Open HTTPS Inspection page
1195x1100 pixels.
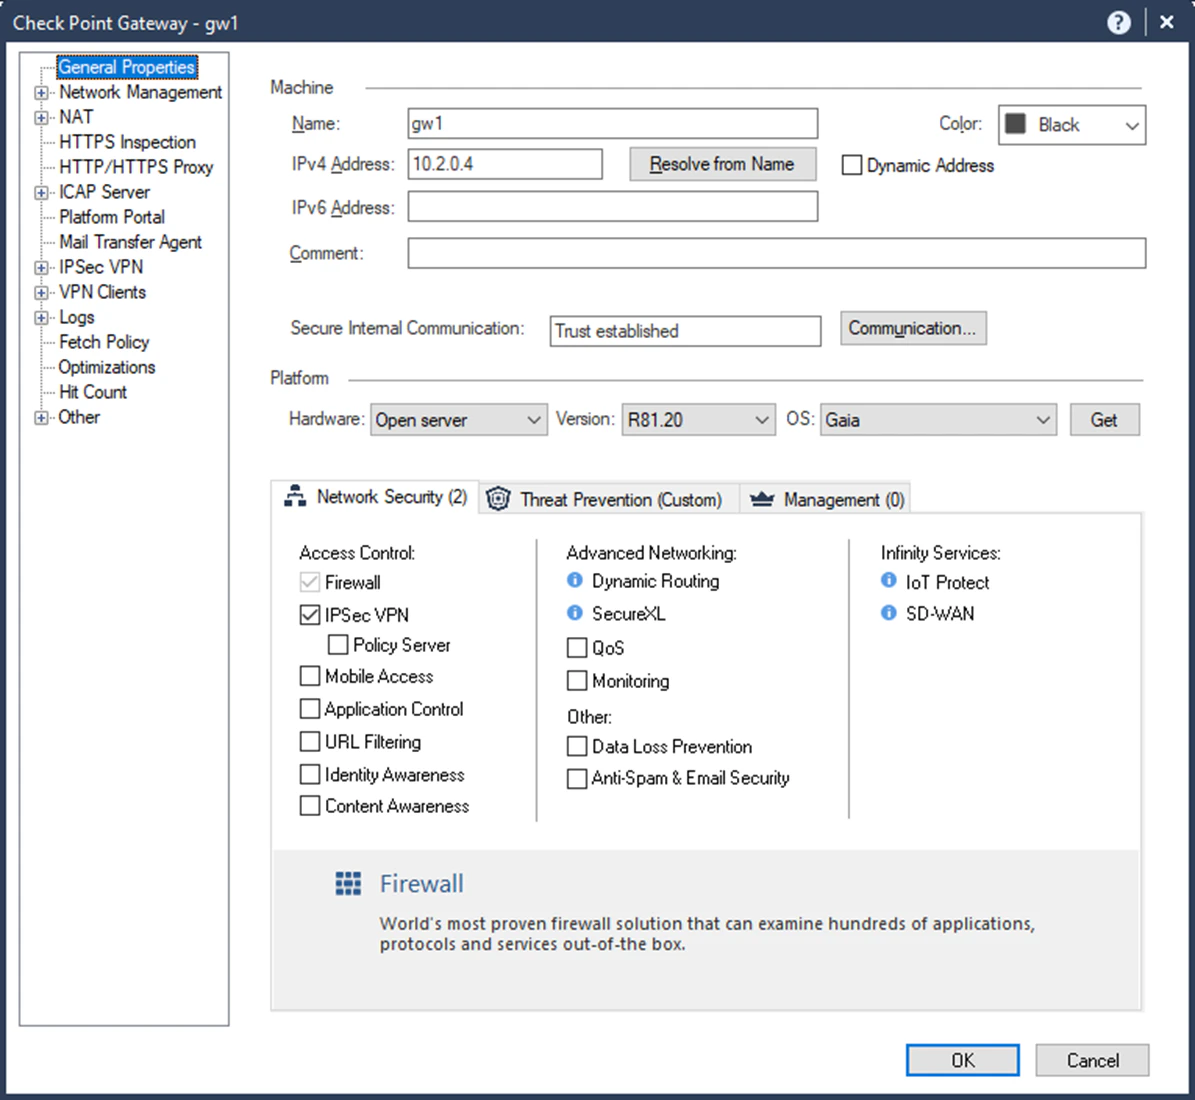pyautogui.click(x=127, y=142)
